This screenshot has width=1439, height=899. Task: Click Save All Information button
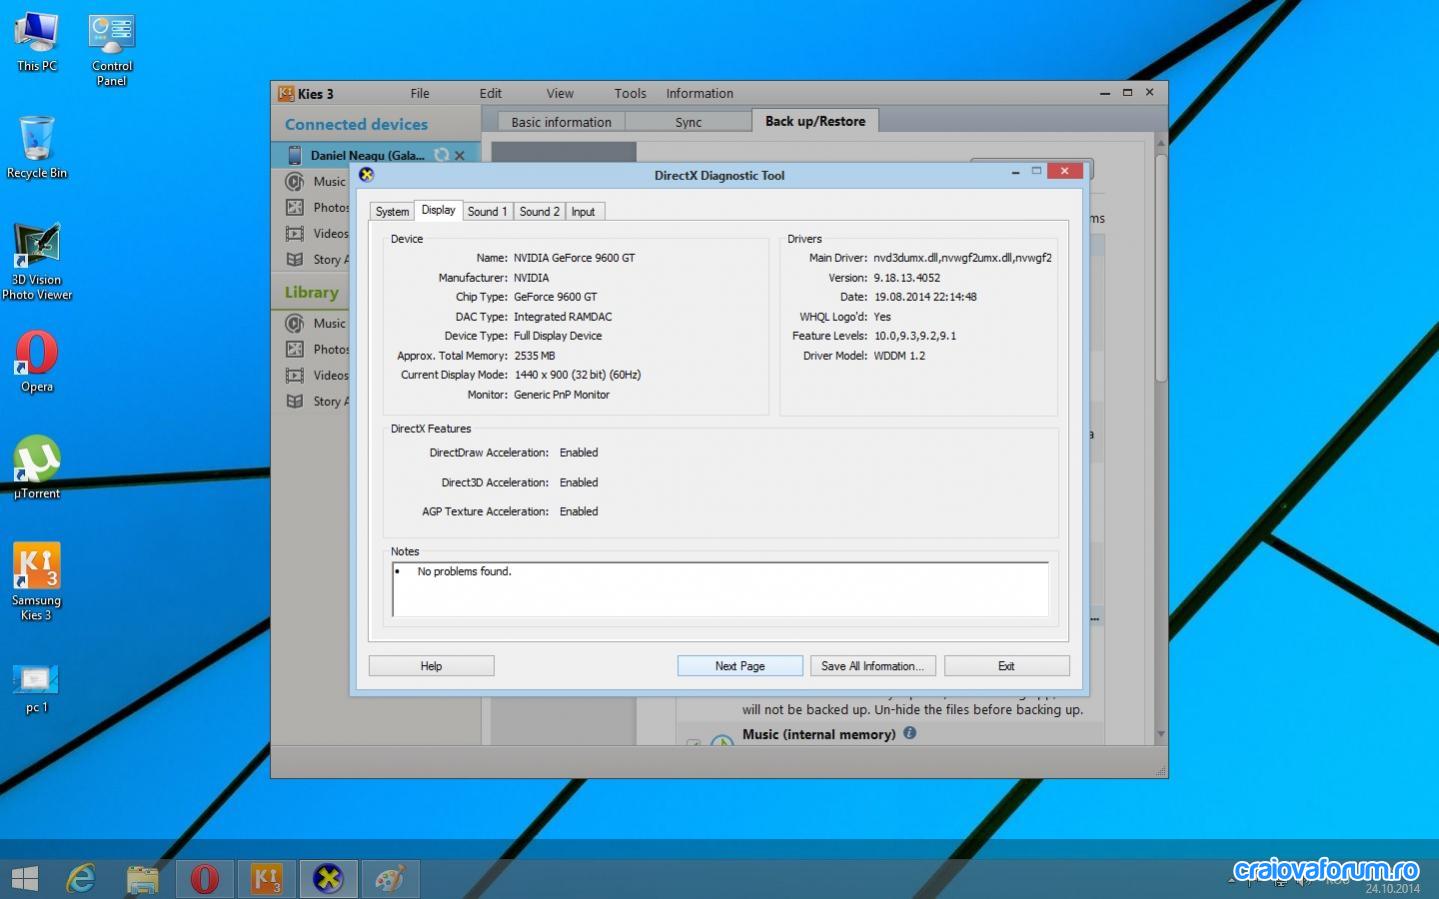pos(873,666)
